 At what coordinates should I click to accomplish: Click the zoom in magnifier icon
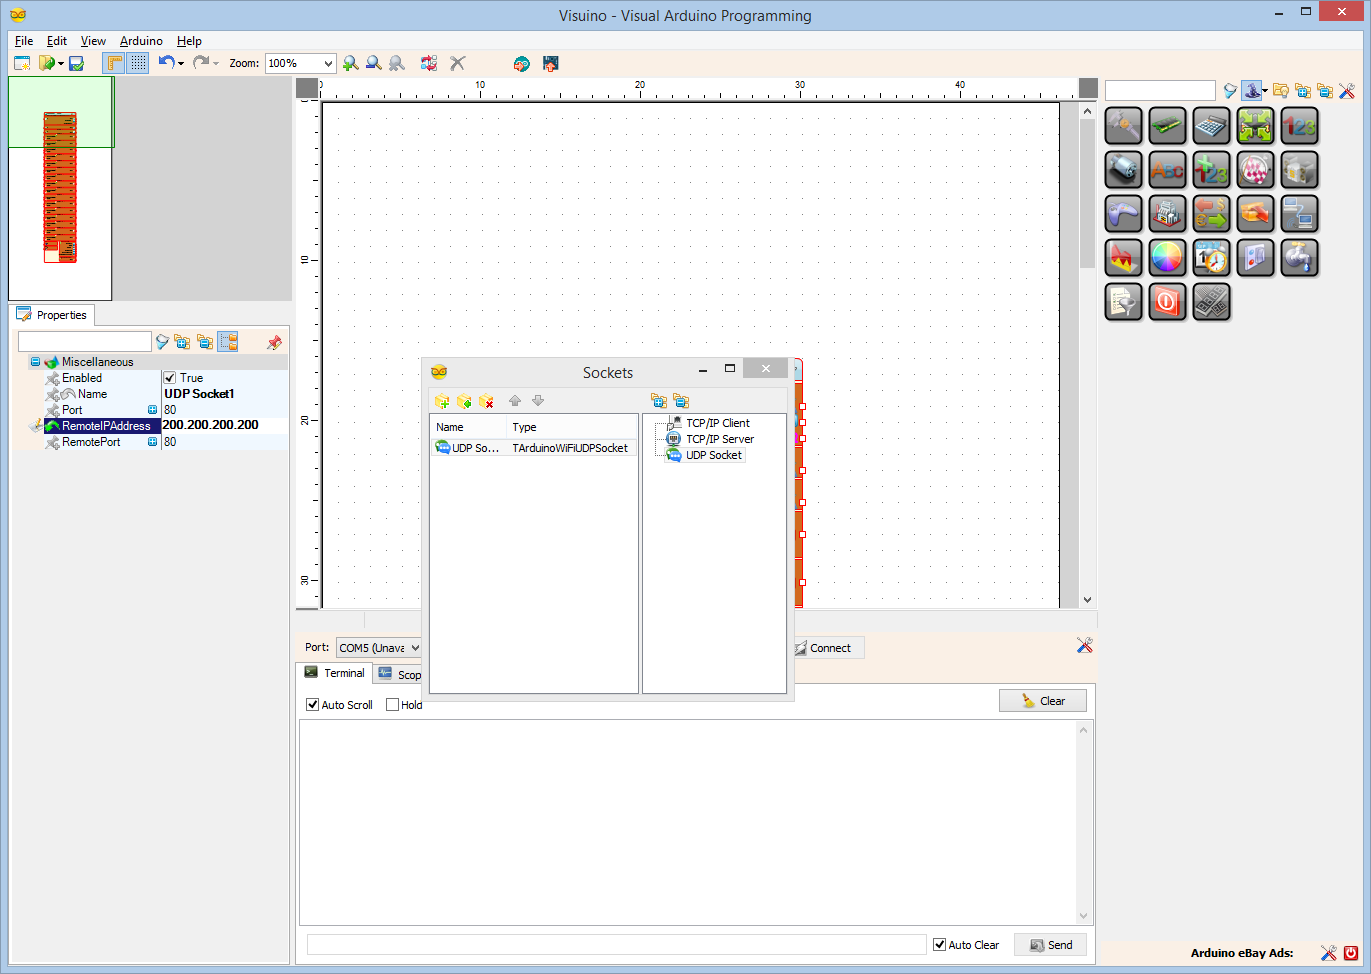[350, 63]
